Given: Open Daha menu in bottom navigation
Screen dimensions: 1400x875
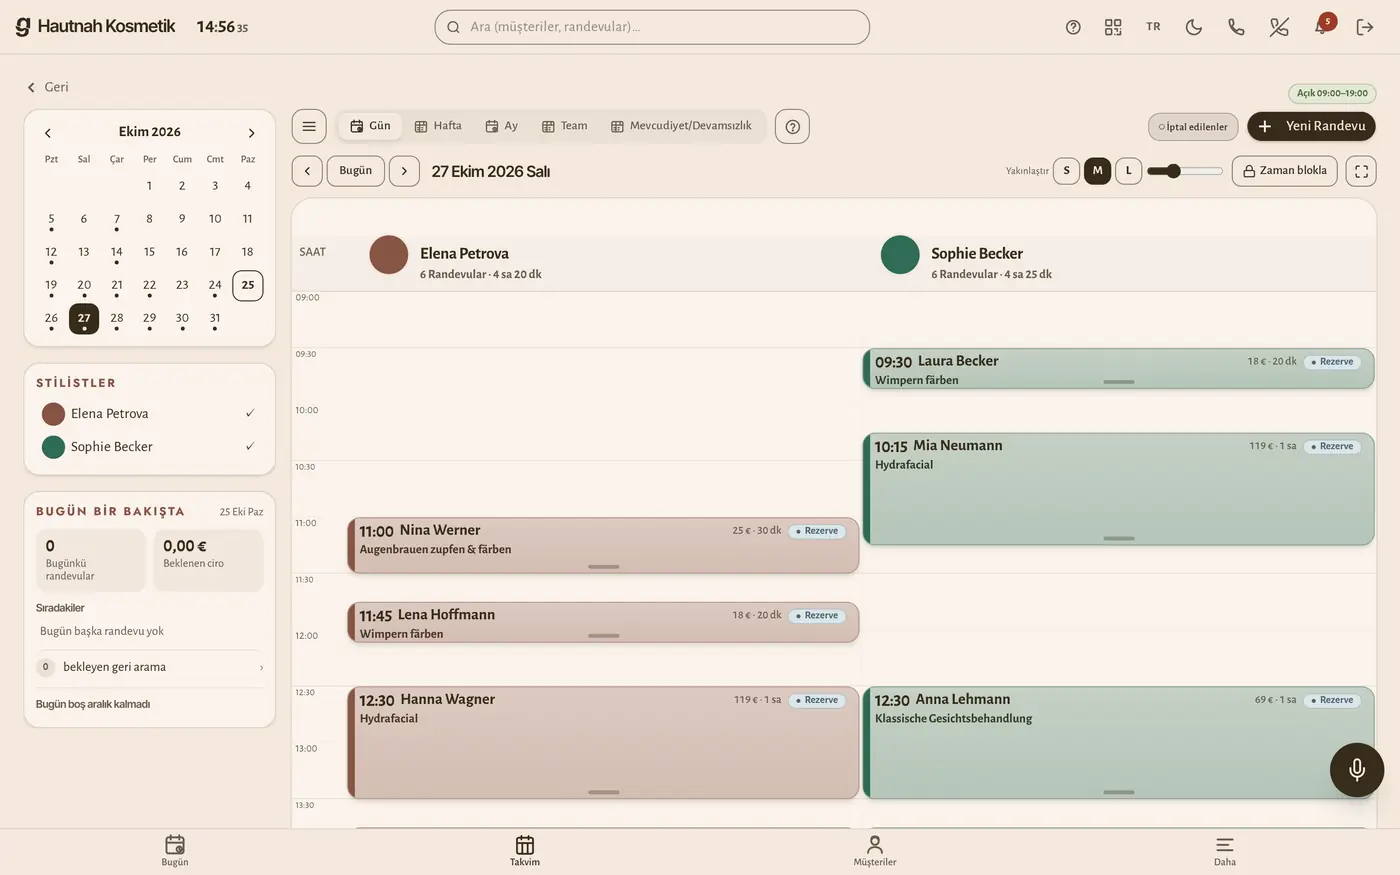Looking at the screenshot, I should pyautogui.click(x=1225, y=851).
